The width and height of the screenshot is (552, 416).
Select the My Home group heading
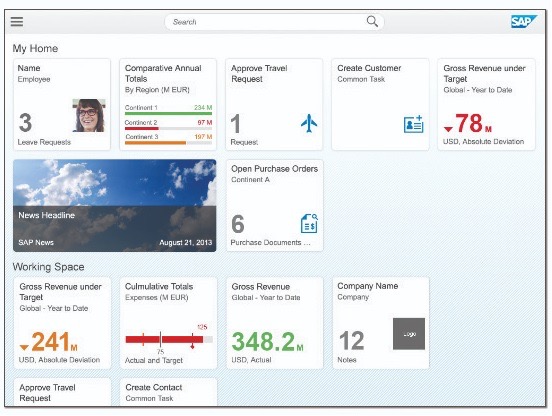coord(35,48)
